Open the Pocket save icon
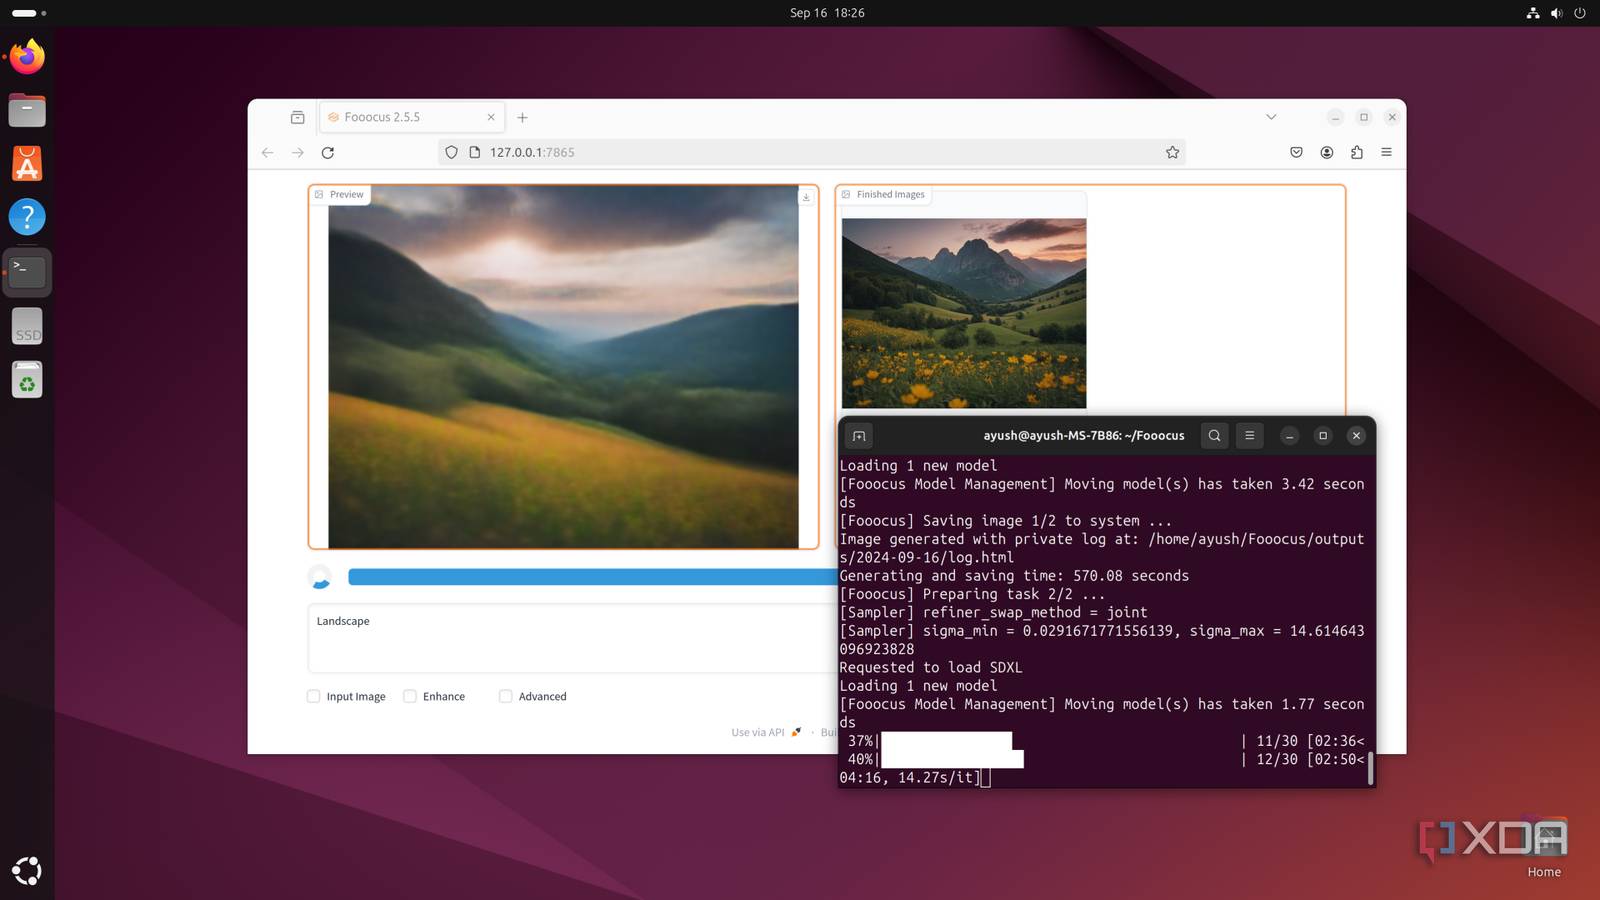Screen dimensions: 1600x900 tap(1296, 152)
